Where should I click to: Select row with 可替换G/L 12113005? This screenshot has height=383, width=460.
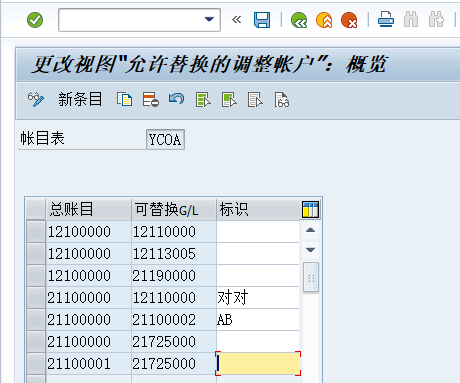[36, 254]
